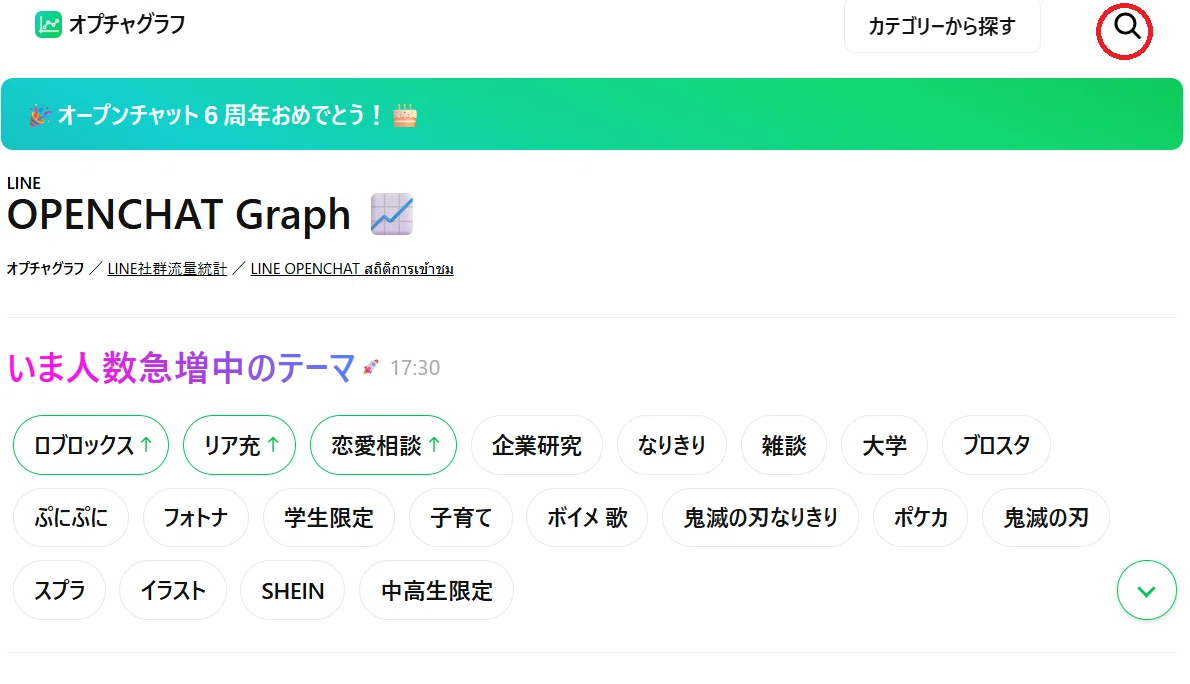Open the 子育て theme chip
The width and height of the screenshot is (1190, 684).
tap(461, 518)
